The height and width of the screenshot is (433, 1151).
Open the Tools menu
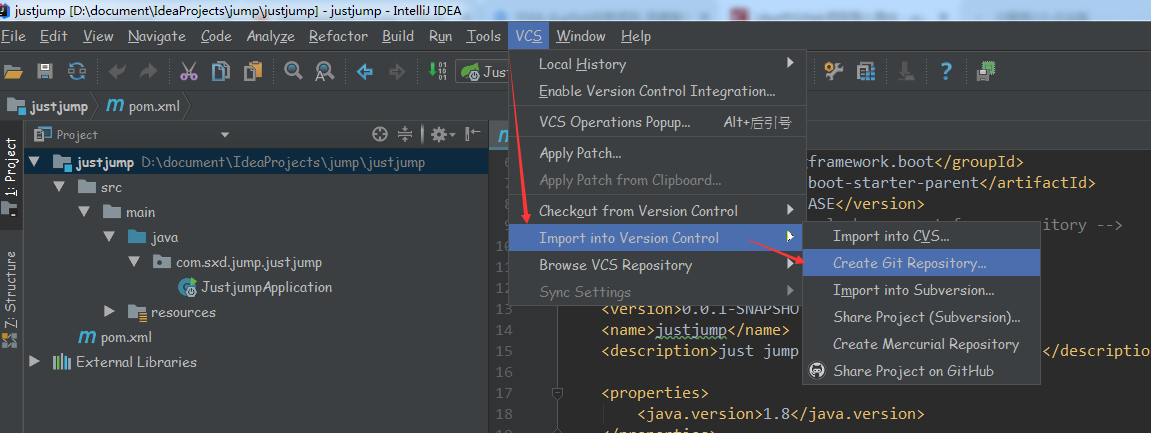coord(484,36)
